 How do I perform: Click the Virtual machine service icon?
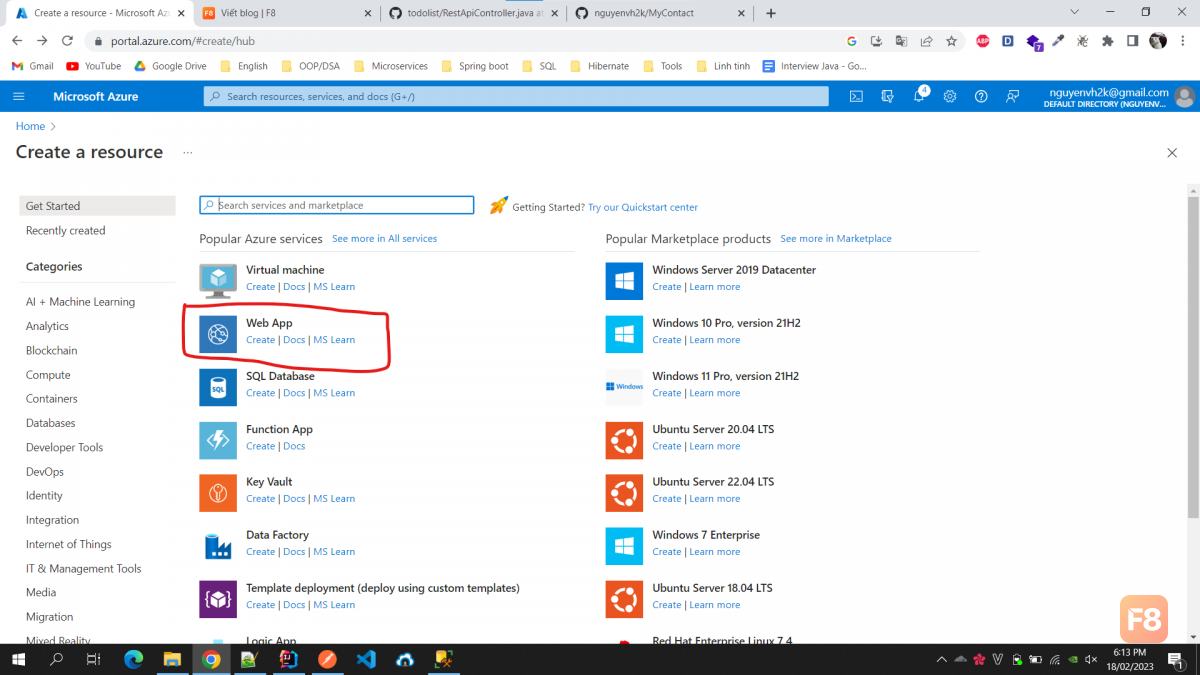[x=218, y=281]
